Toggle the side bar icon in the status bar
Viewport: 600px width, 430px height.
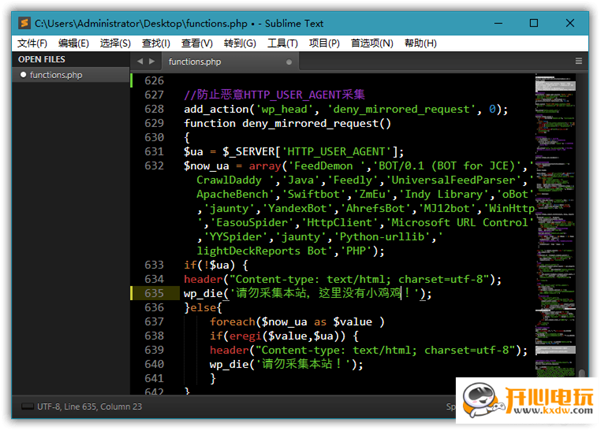click(x=28, y=406)
